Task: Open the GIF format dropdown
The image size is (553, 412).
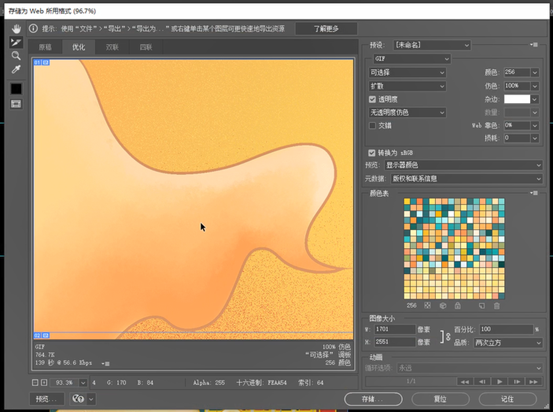Action: [412, 59]
